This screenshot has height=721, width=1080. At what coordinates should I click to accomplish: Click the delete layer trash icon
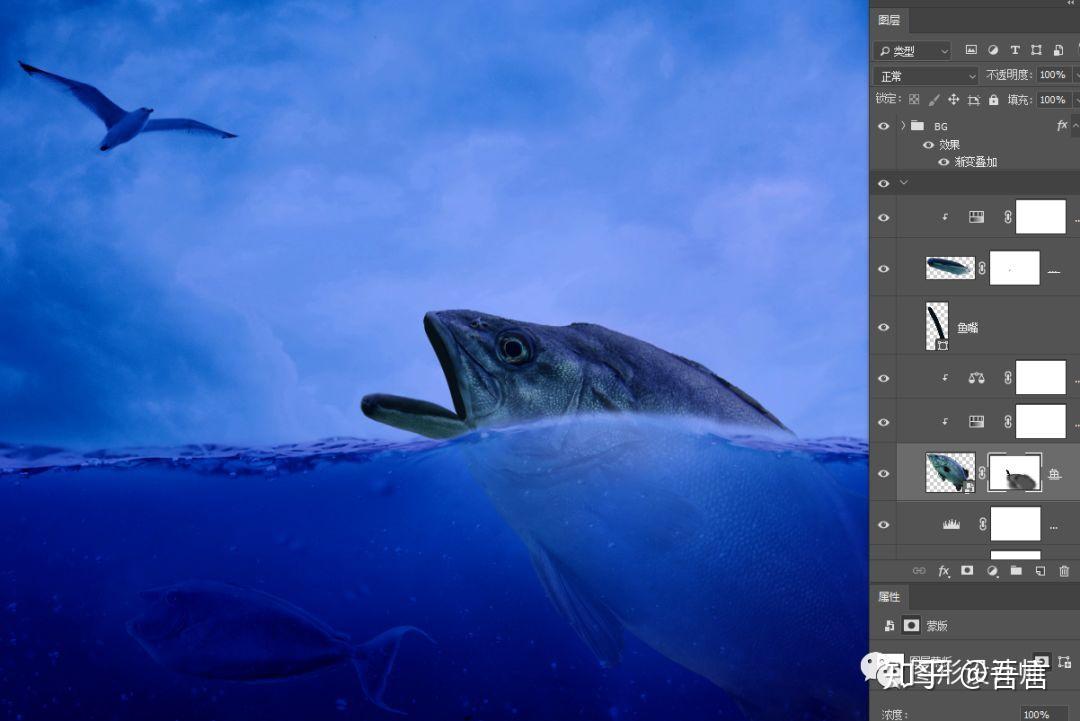(1062, 570)
